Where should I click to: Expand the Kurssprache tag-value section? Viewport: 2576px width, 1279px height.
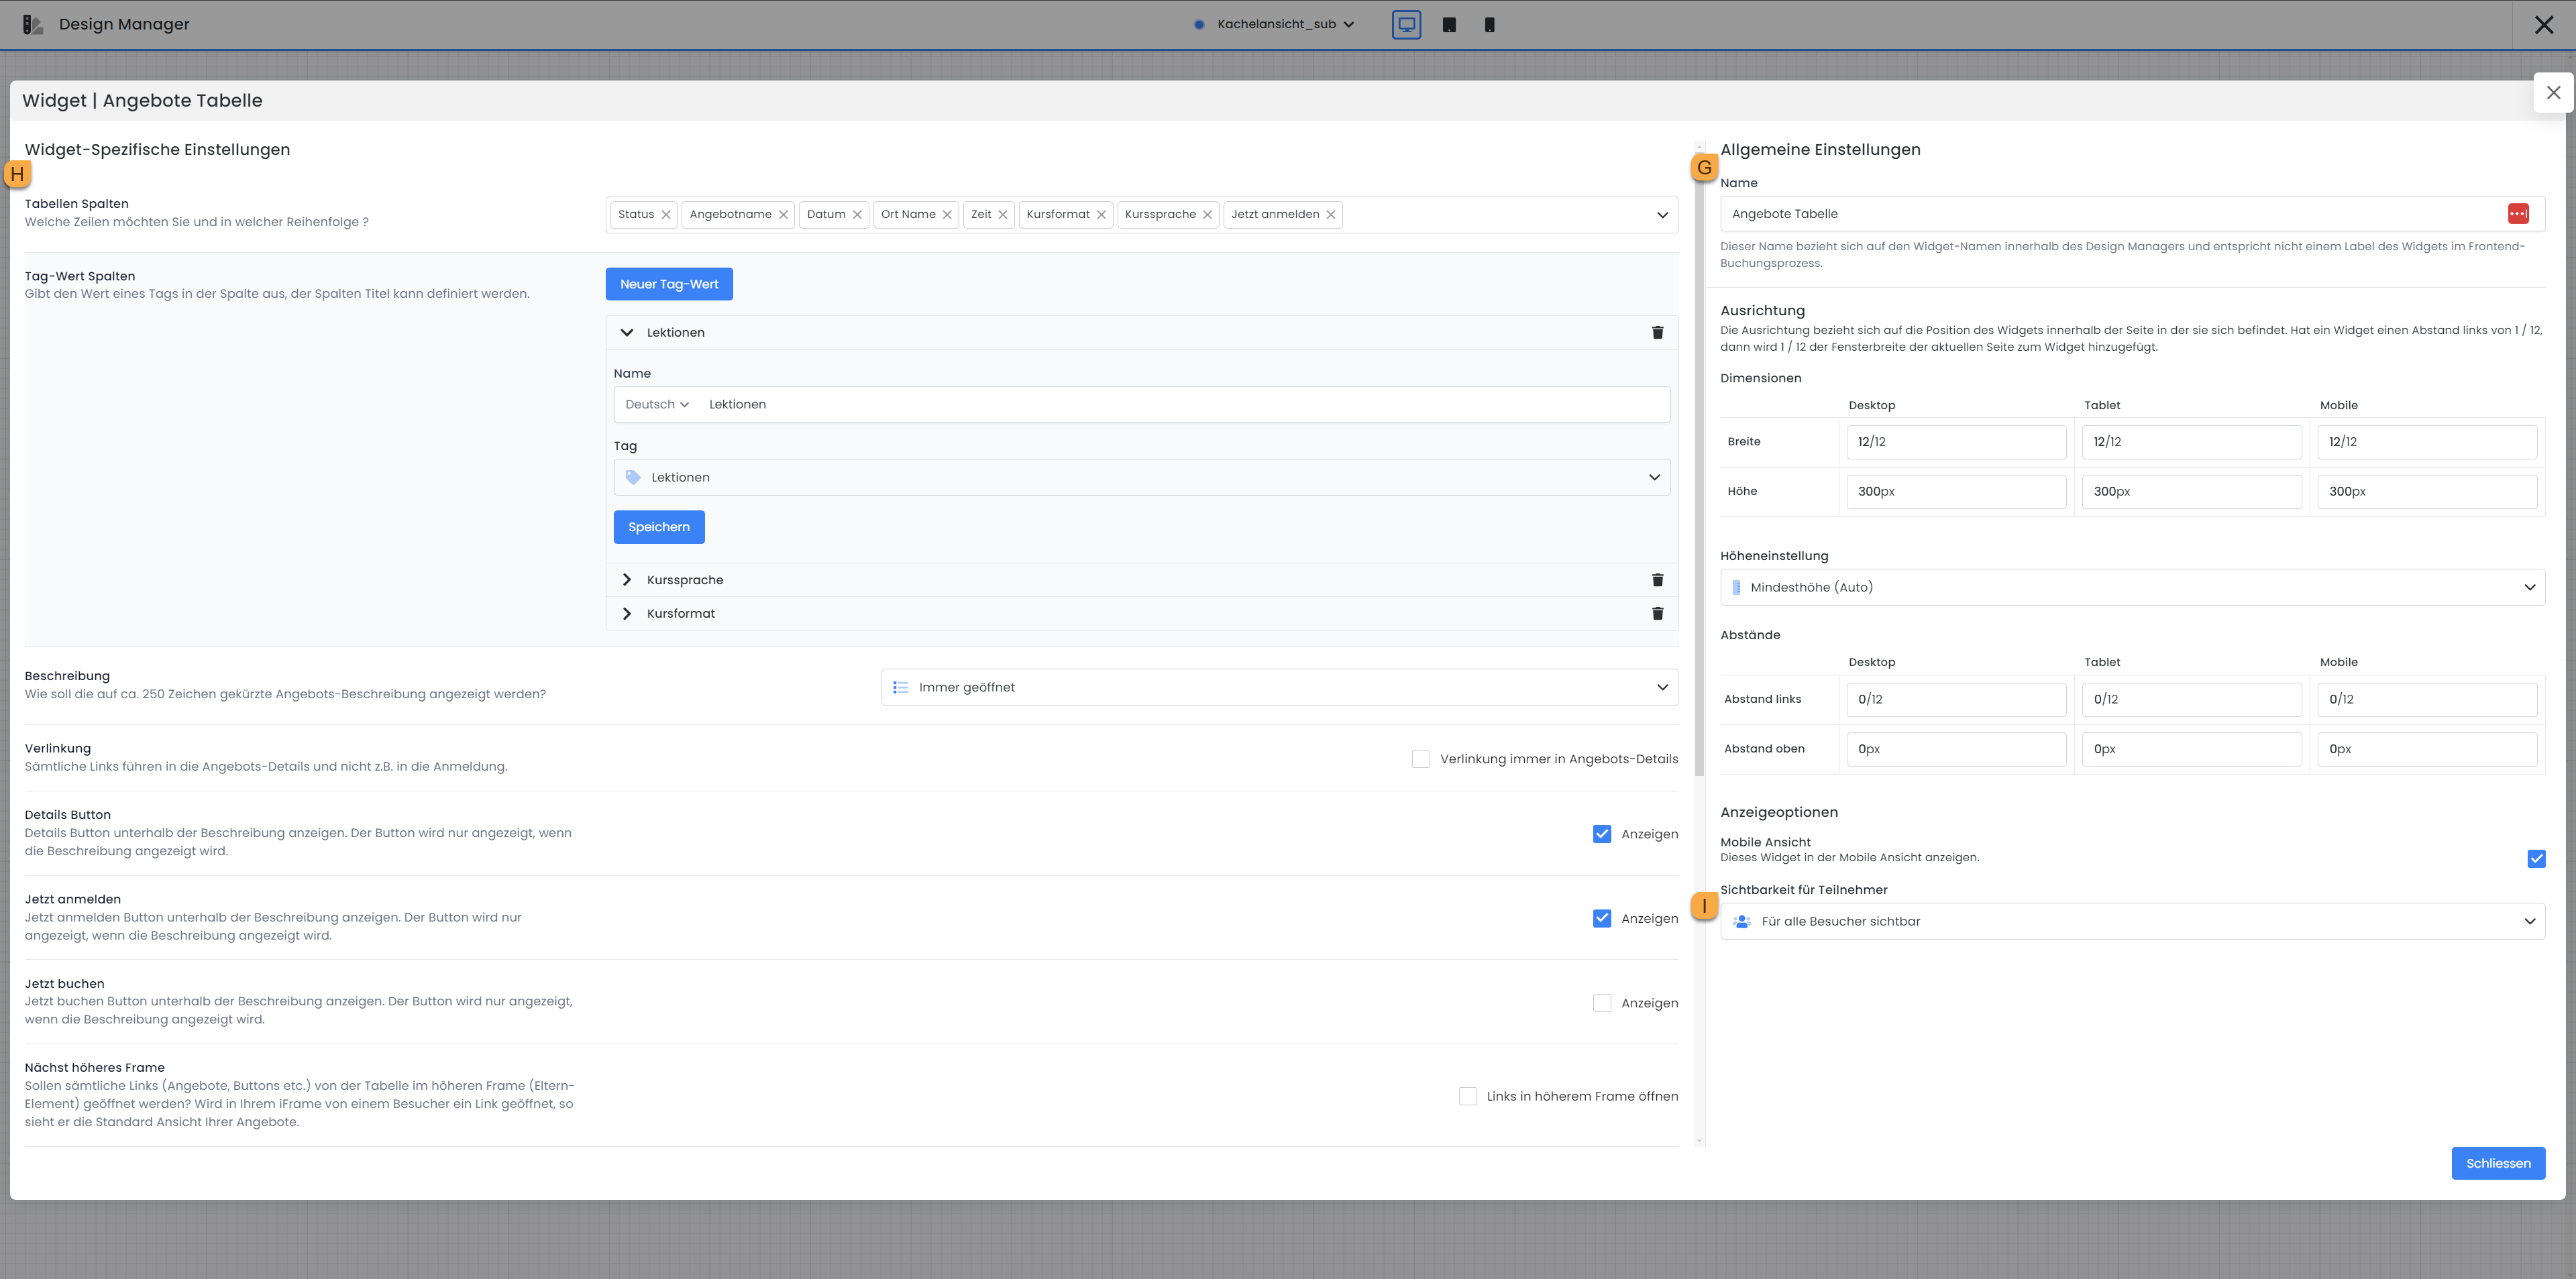[x=627, y=580]
